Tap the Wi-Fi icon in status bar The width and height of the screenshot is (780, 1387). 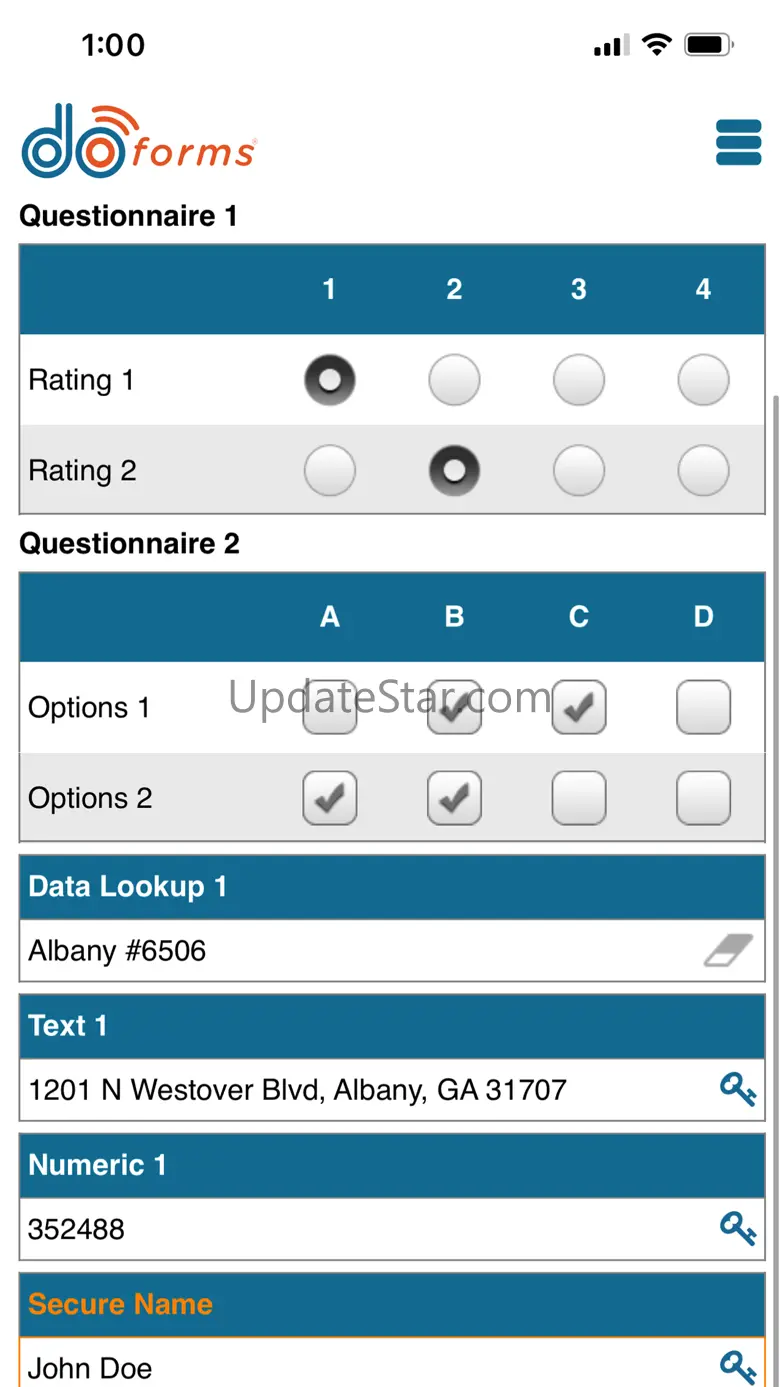click(x=656, y=45)
